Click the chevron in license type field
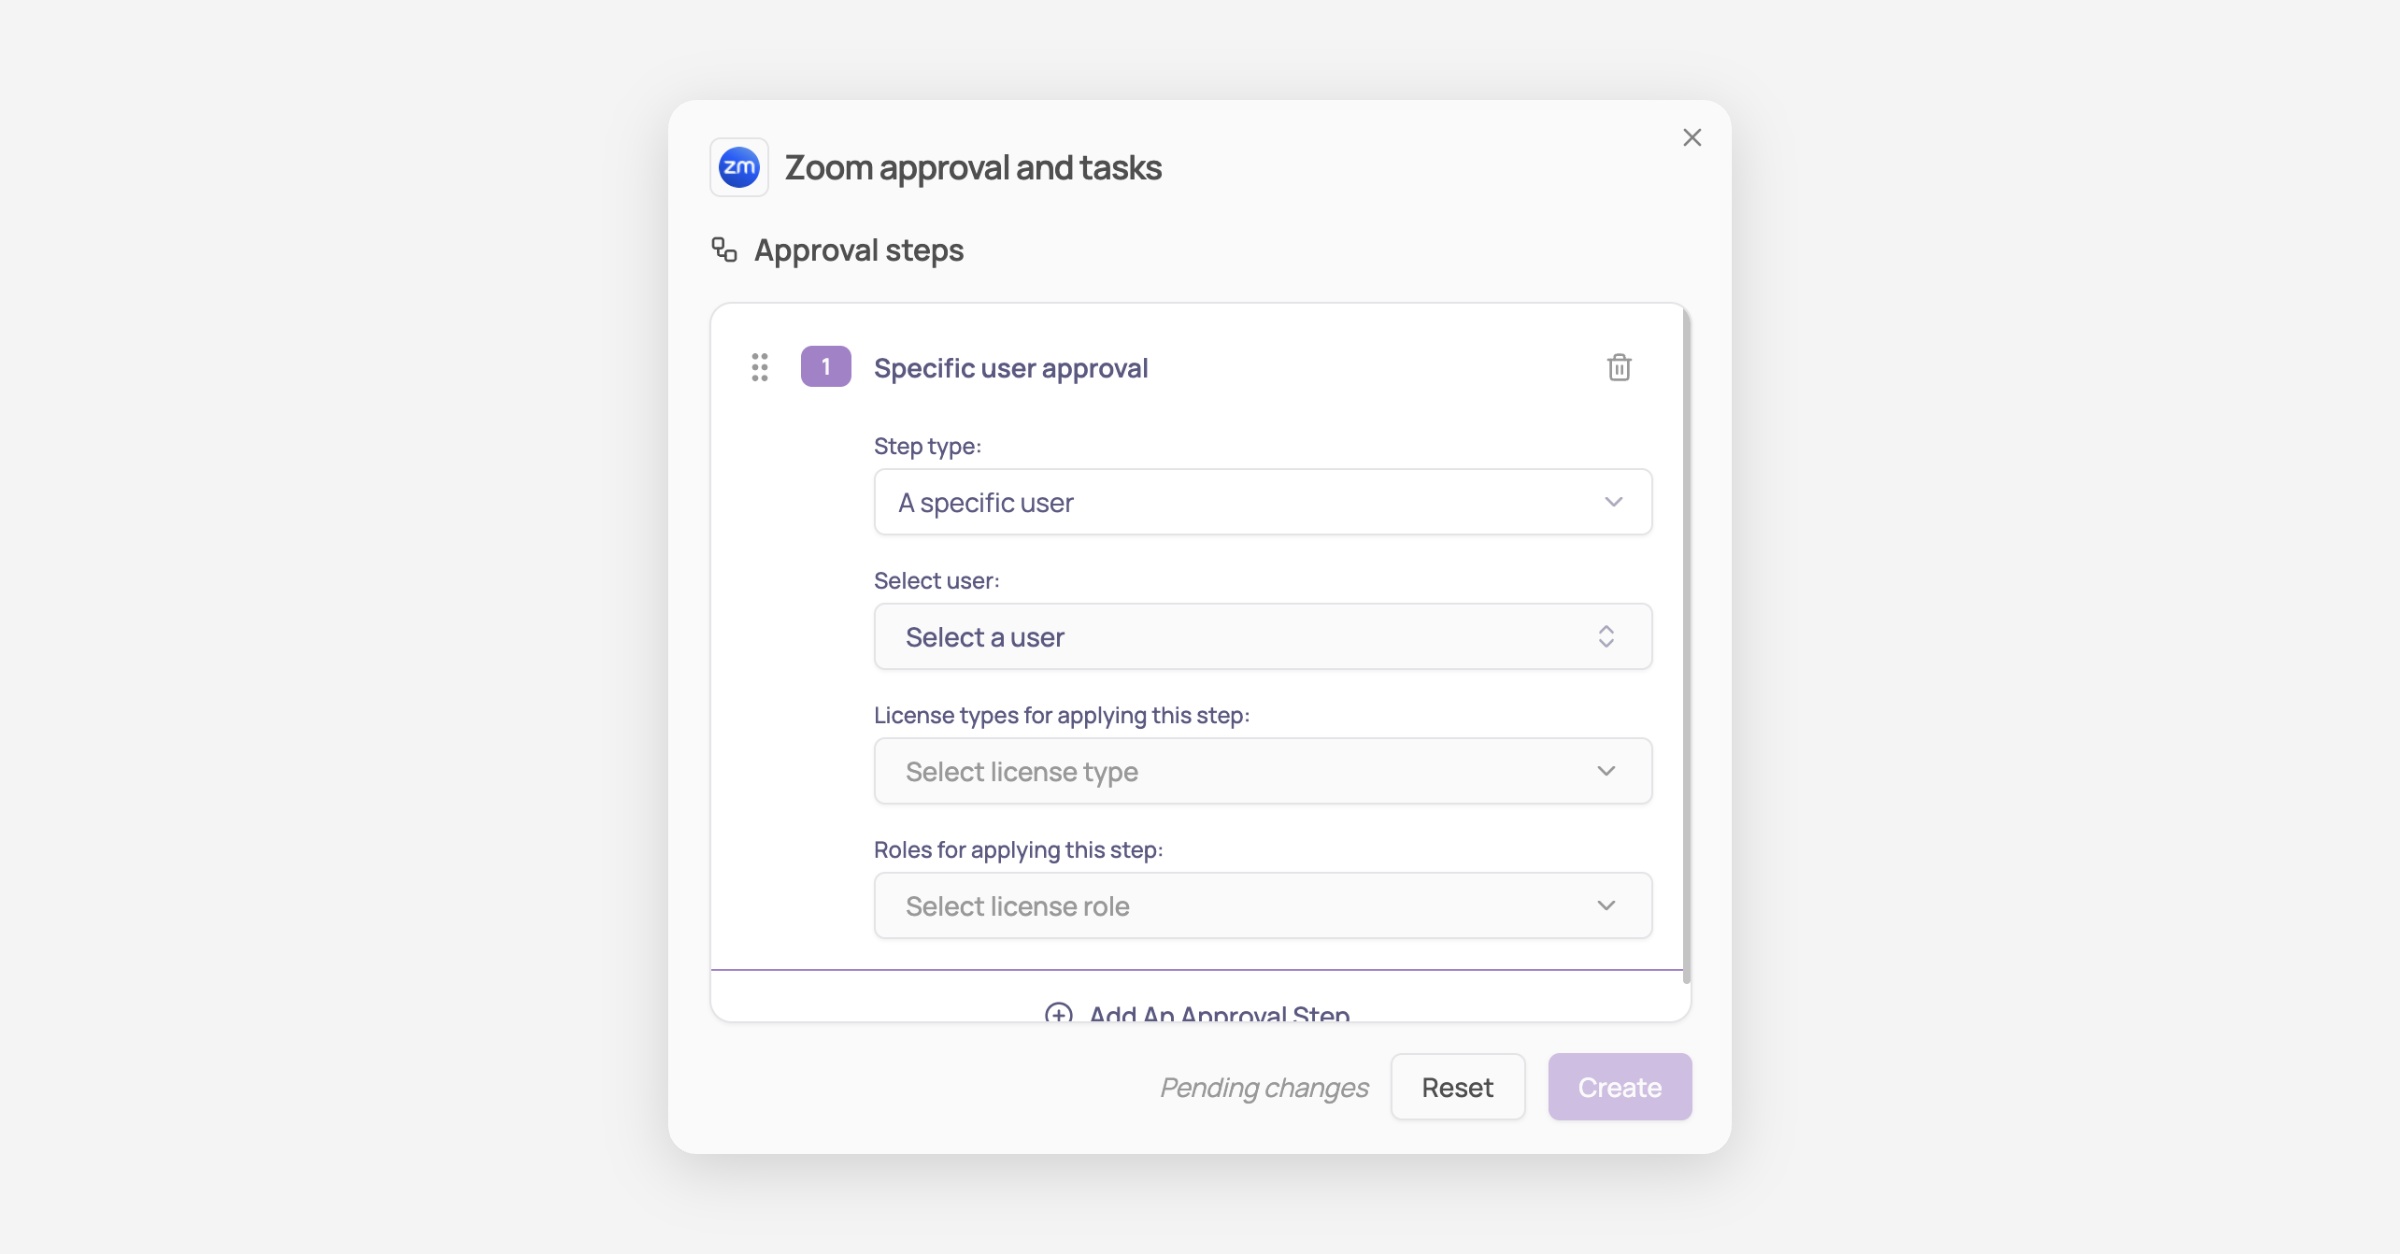Image resolution: width=2400 pixels, height=1254 pixels. click(x=1606, y=771)
